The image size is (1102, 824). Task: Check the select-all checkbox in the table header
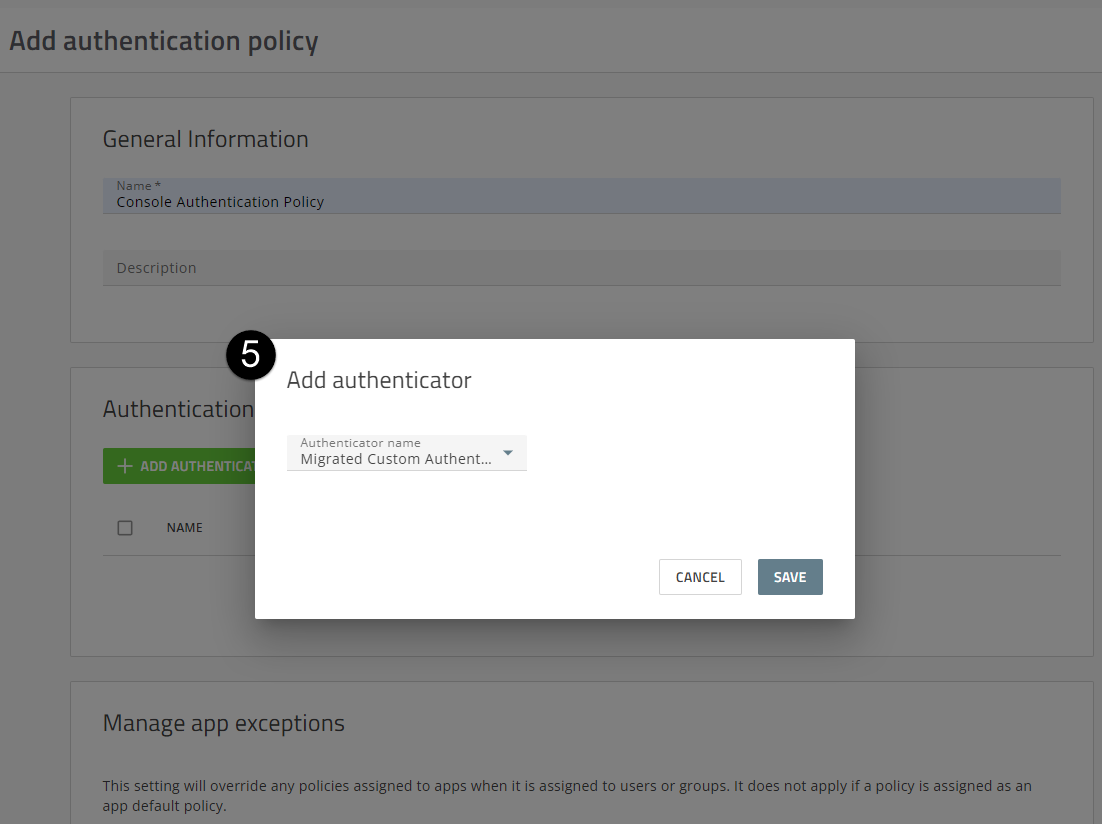point(125,527)
